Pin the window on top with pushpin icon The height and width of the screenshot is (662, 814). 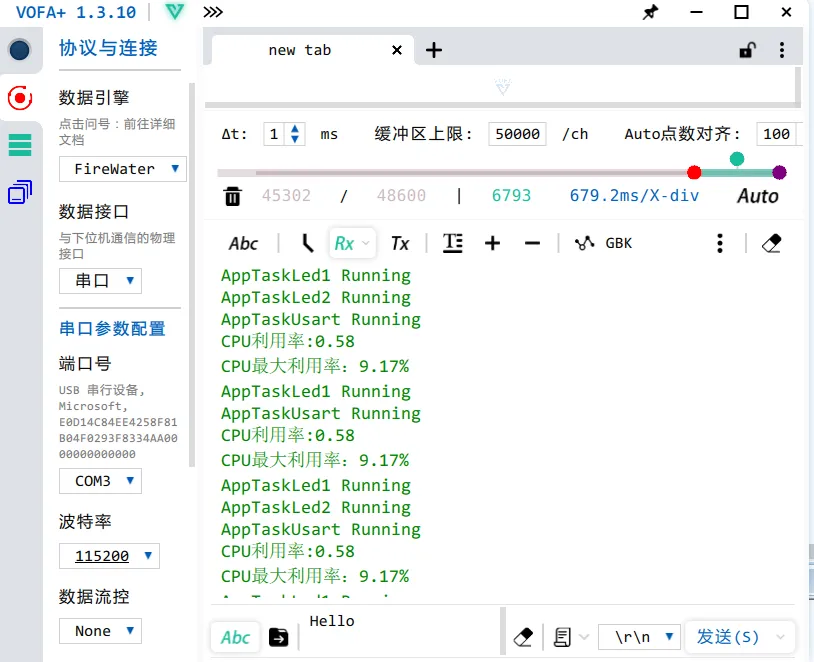click(x=649, y=13)
